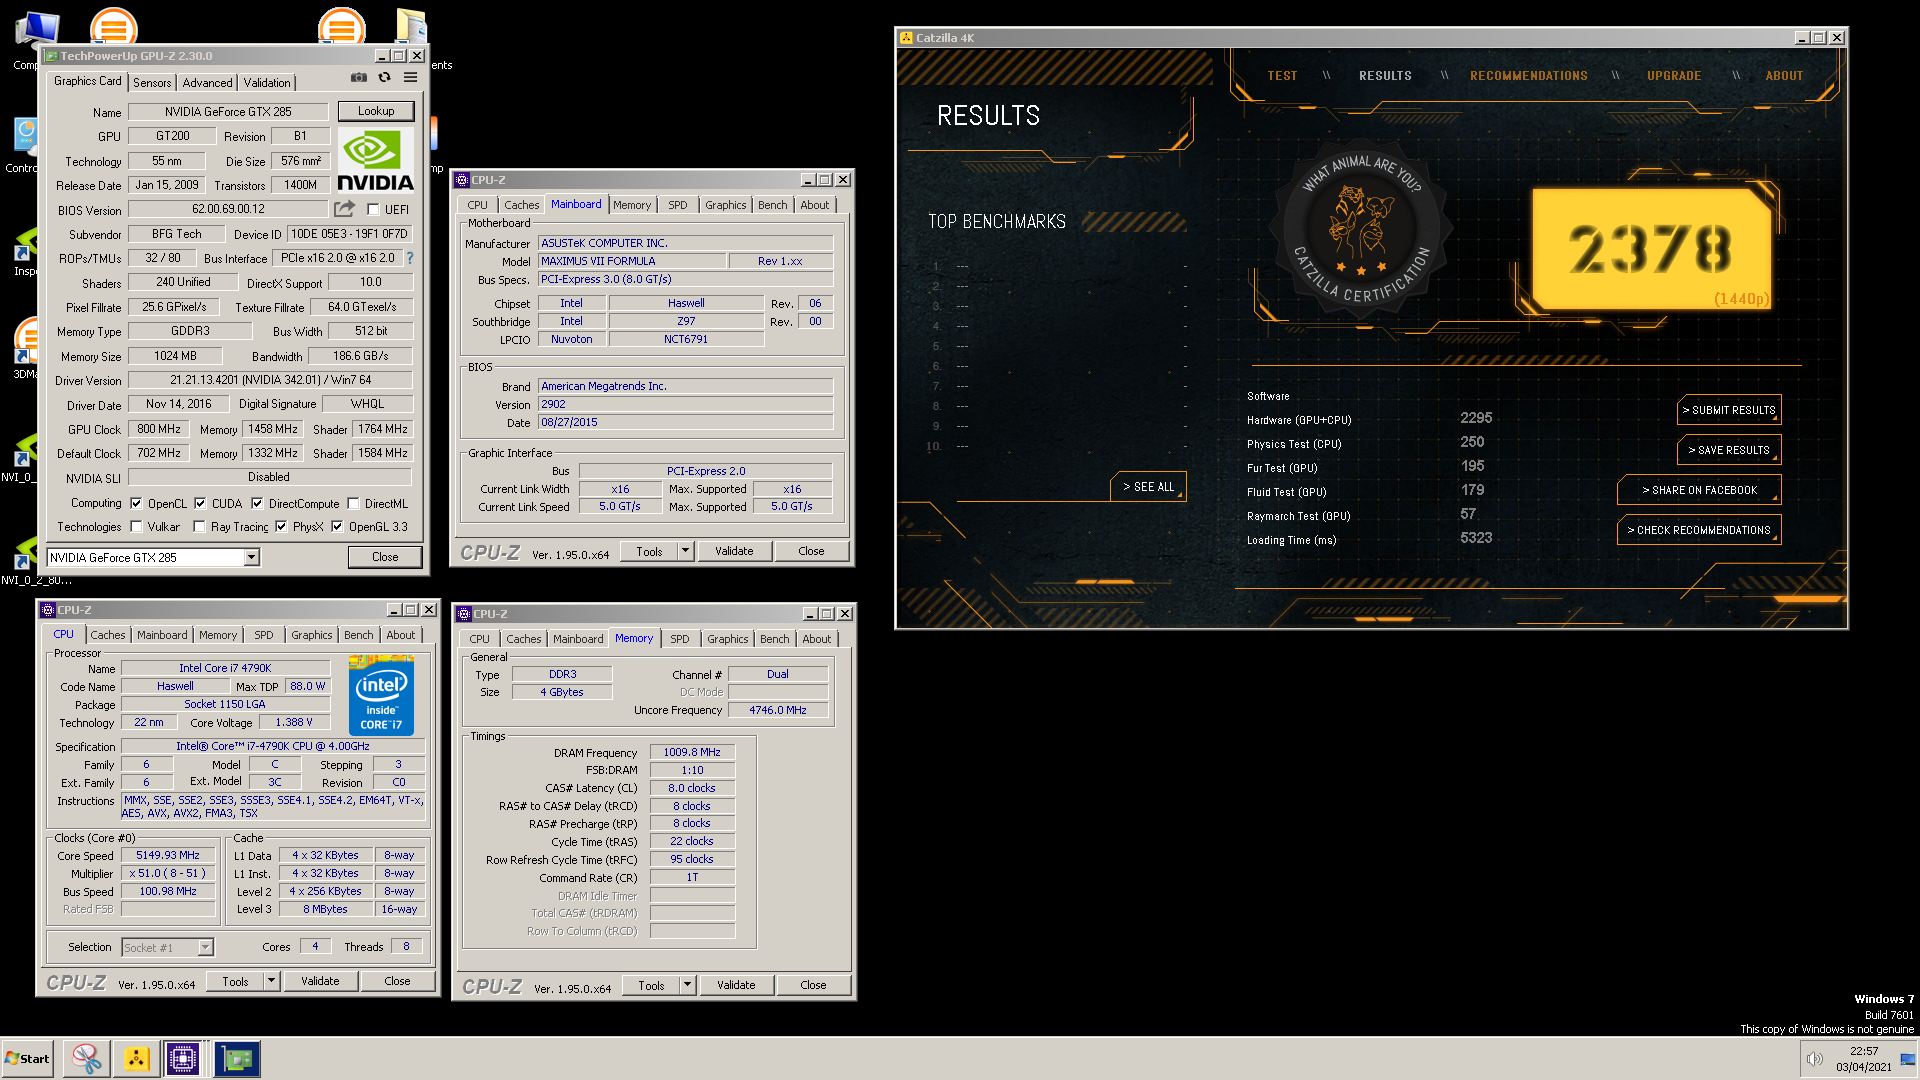This screenshot has height=1080, width=1920.
Task: Open the GPU-Z hamburger menu icon
Action: point(410,78)
